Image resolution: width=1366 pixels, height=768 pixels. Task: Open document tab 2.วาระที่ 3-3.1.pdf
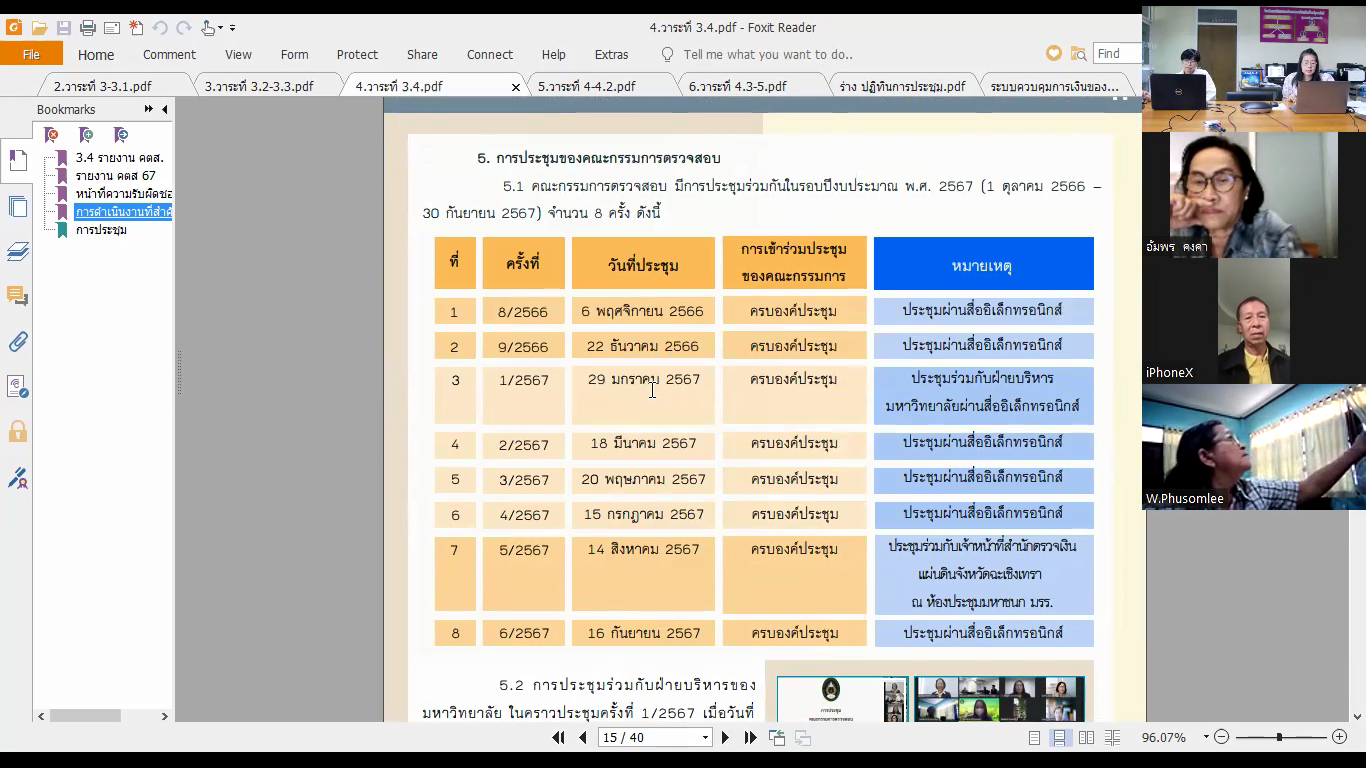(x=103, y=86)
